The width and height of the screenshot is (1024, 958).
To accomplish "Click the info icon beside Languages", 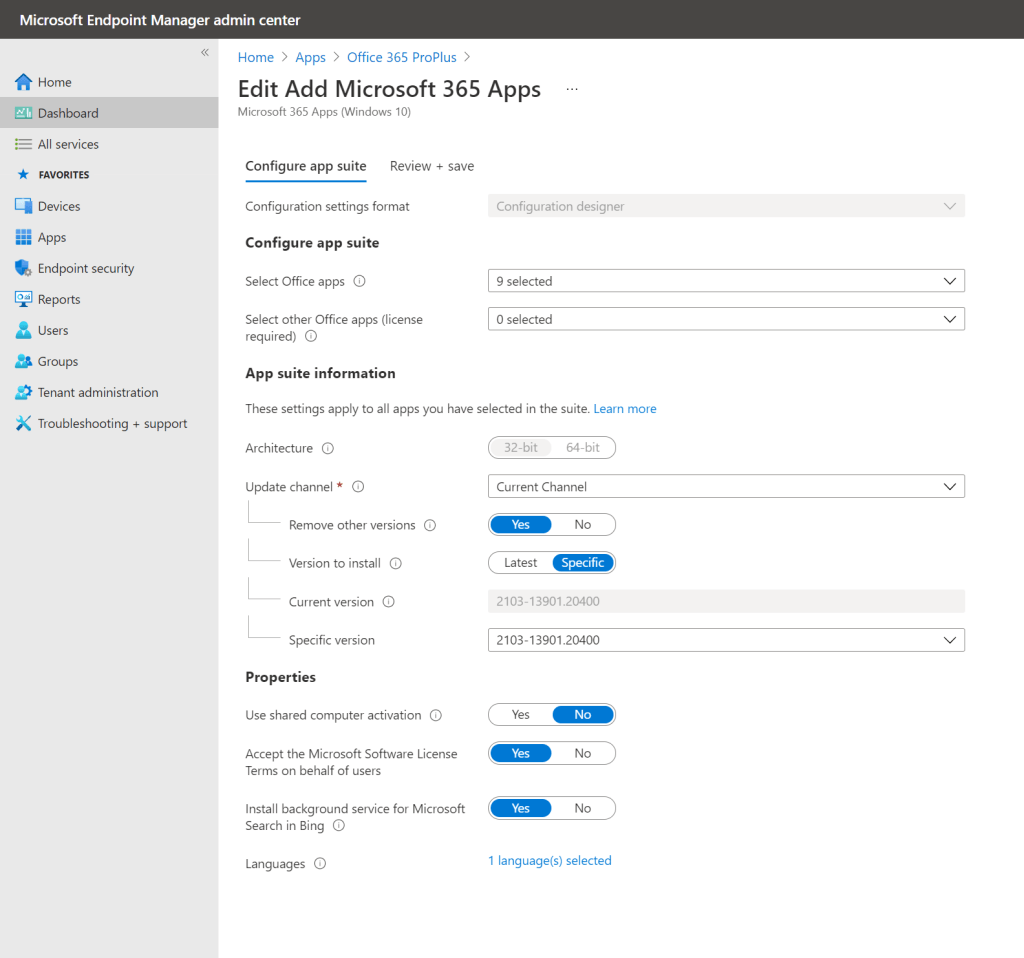I will tap(320, 864).
